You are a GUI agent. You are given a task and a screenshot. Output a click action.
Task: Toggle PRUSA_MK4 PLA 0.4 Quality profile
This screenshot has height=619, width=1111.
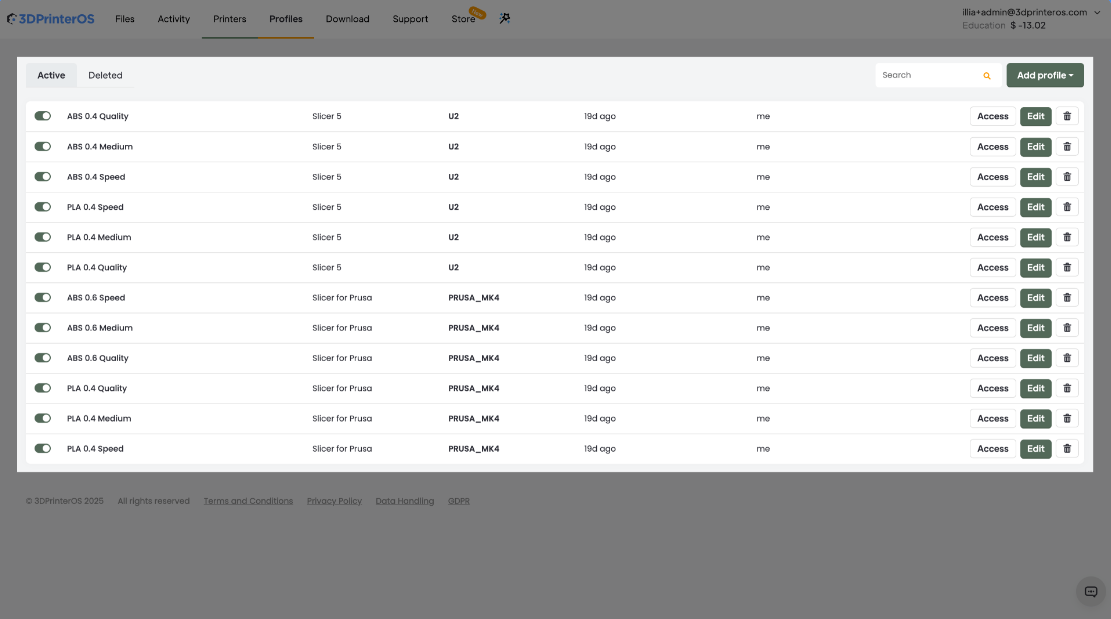click(43, 388)
